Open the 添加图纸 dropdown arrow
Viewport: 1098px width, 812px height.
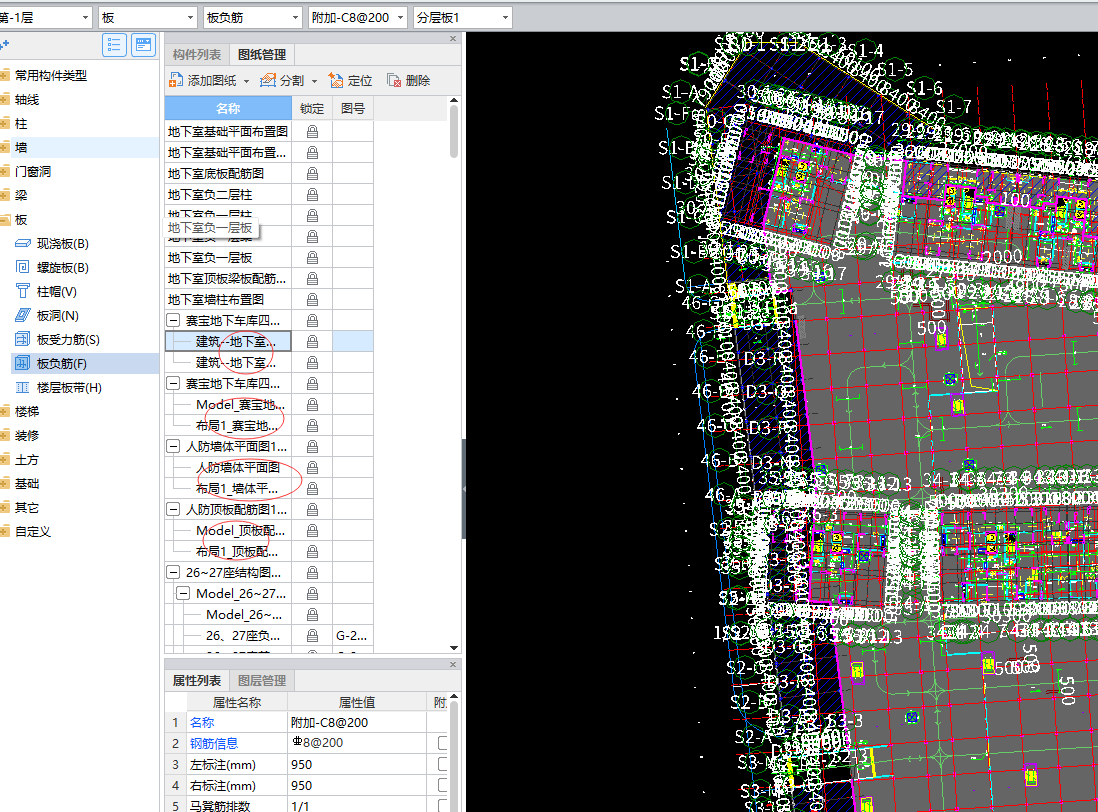pos(246,82)
